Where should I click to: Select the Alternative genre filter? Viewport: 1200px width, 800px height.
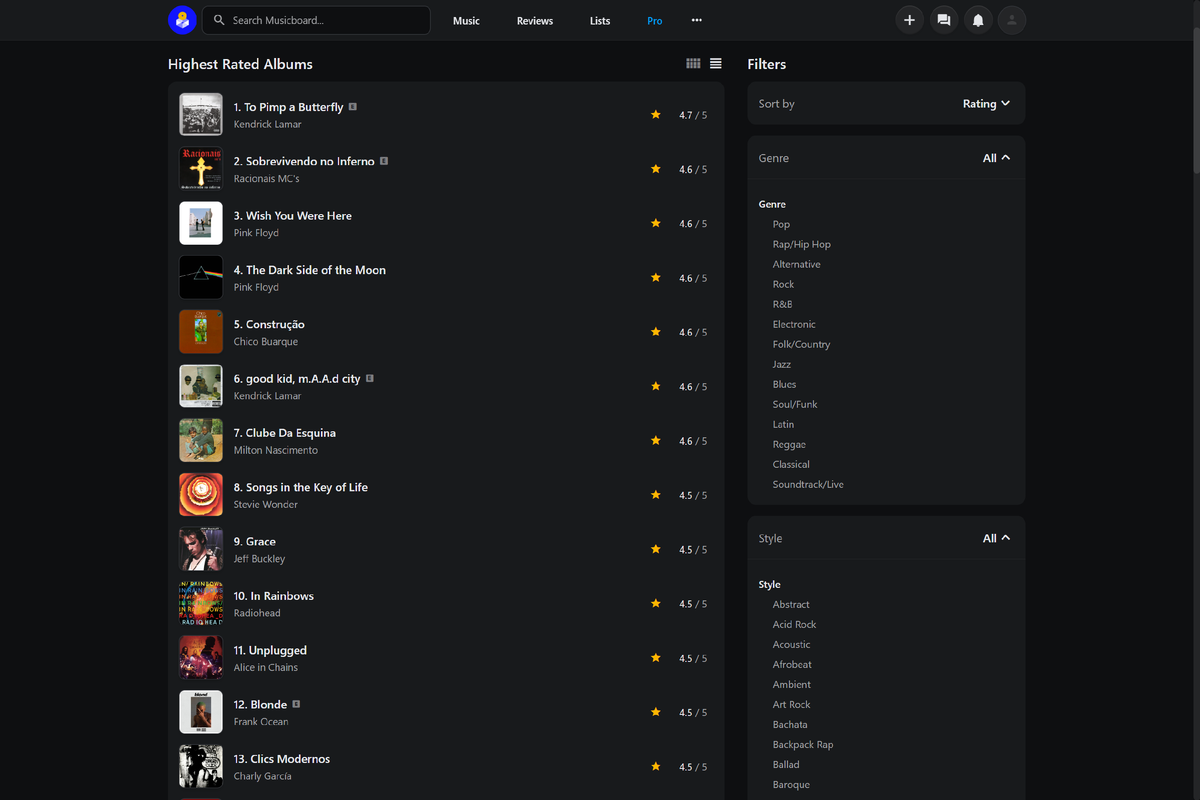(x=796, y=265)
